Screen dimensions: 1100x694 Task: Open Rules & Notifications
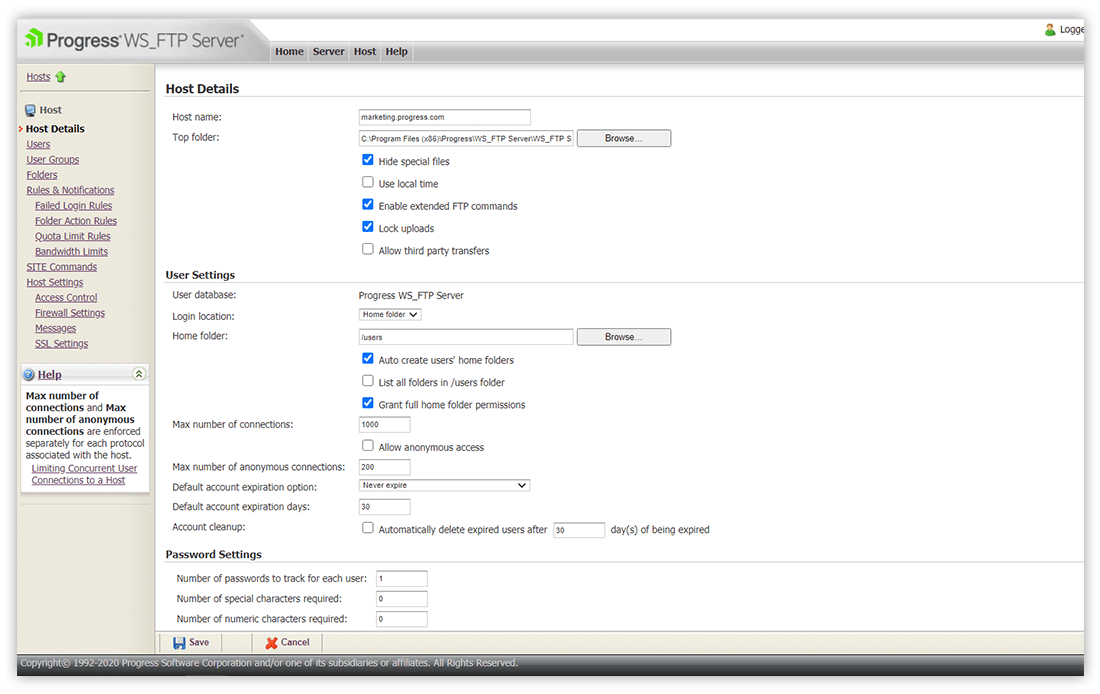click(70, 190)
